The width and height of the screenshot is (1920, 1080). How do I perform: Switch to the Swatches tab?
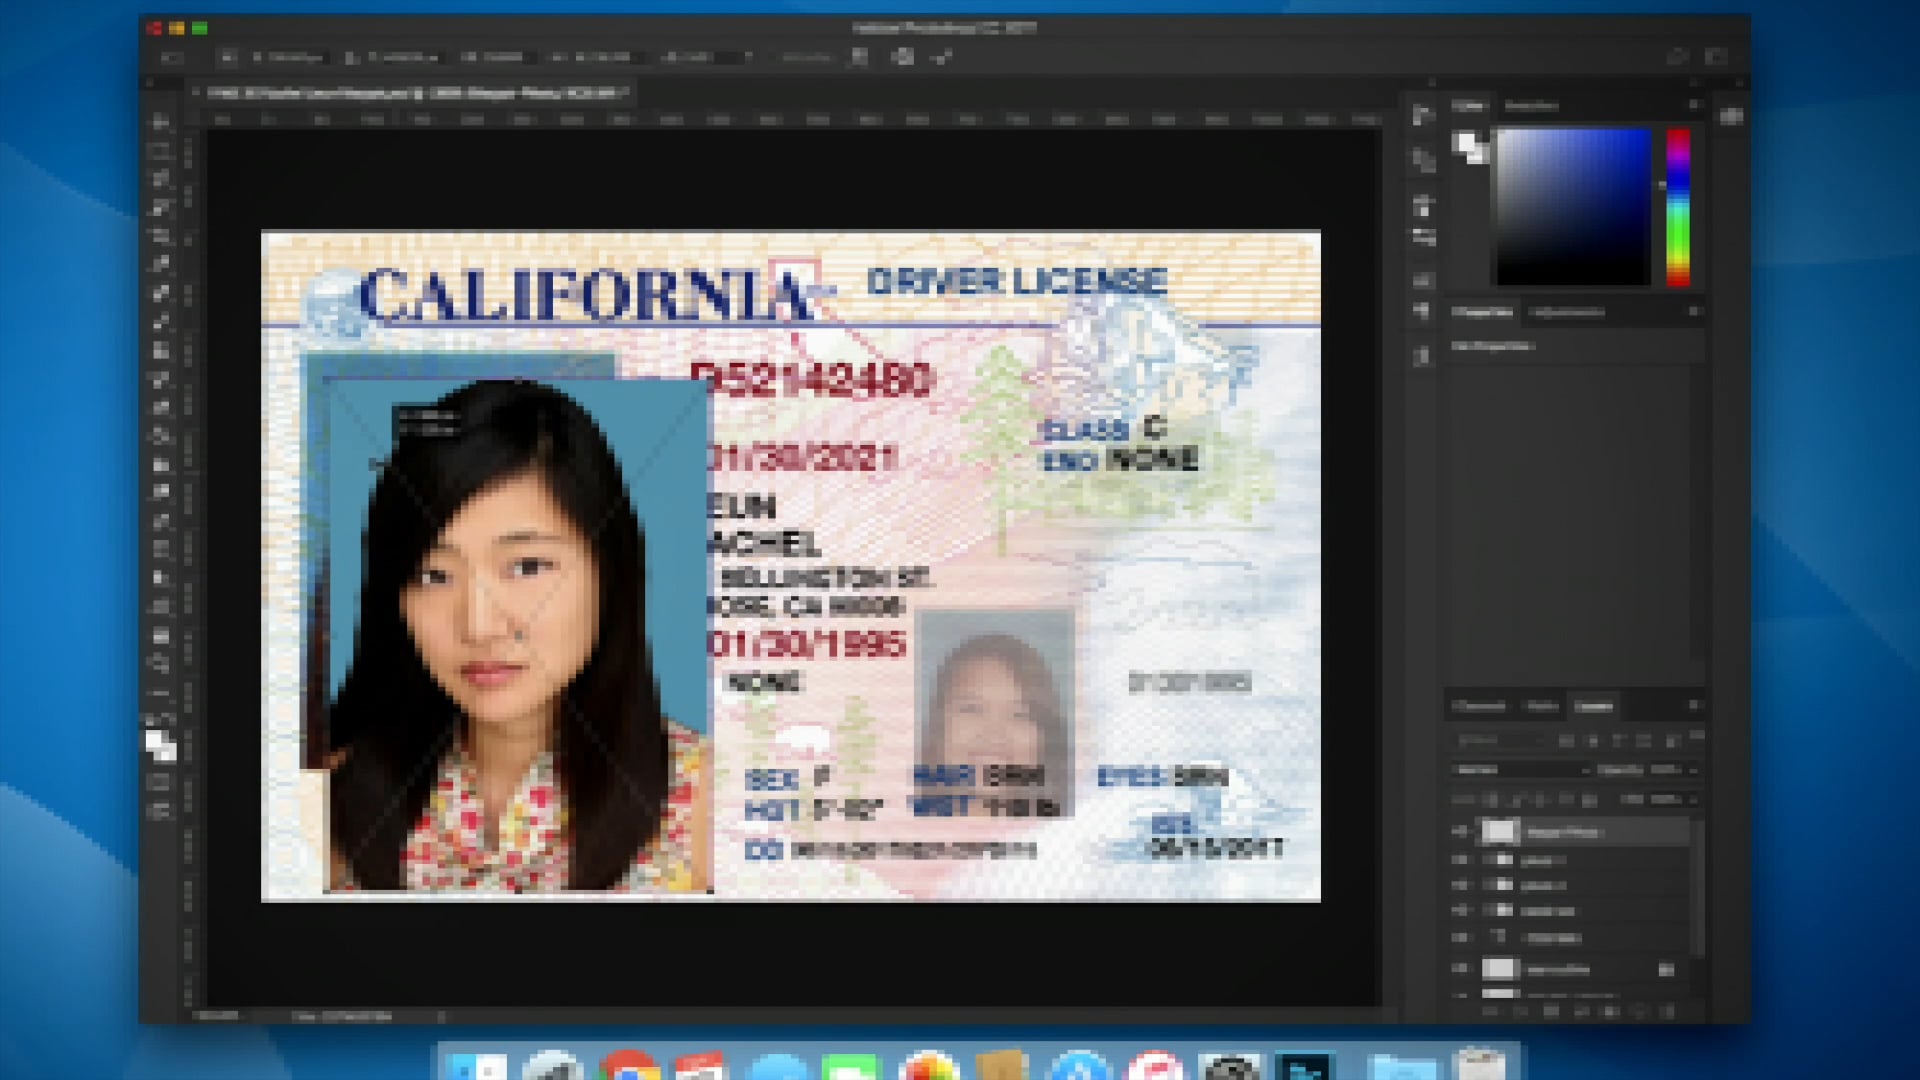click(x=1531, y=106)
